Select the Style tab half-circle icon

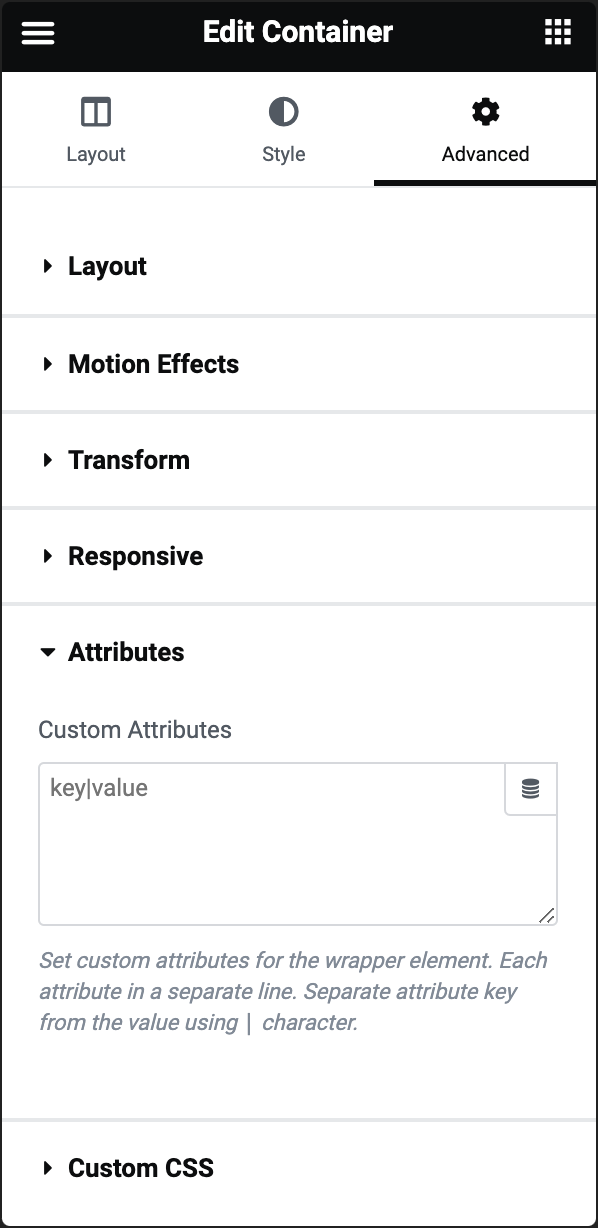pyautogui.click(x=284, y=112)
